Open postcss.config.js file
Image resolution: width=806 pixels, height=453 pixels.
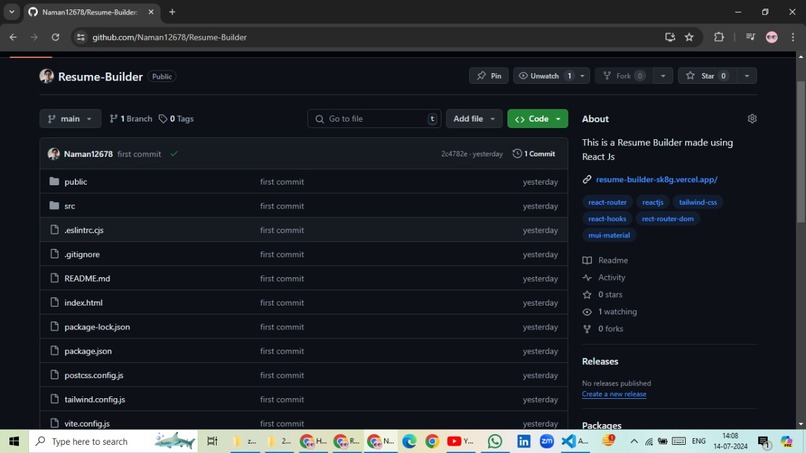tap(94, 375)
